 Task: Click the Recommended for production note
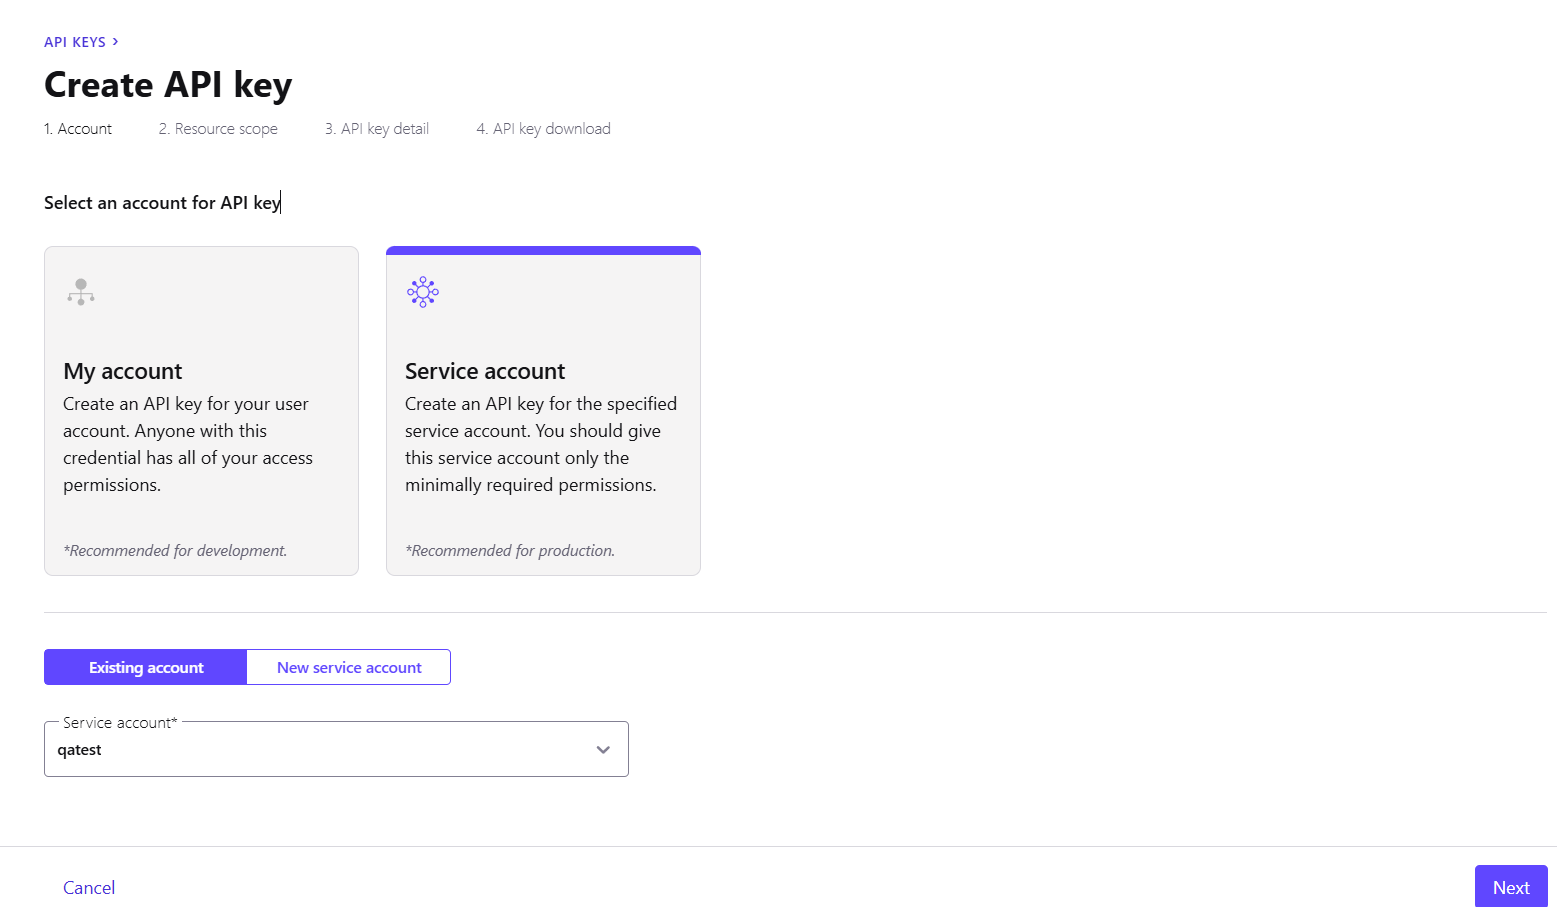click(510, 551)
